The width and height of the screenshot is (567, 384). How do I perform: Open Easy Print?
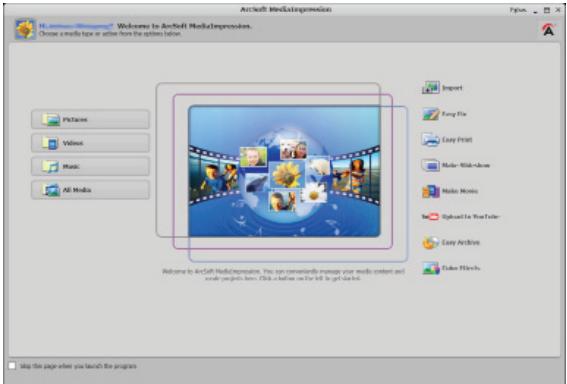click(x=447, y=140)
